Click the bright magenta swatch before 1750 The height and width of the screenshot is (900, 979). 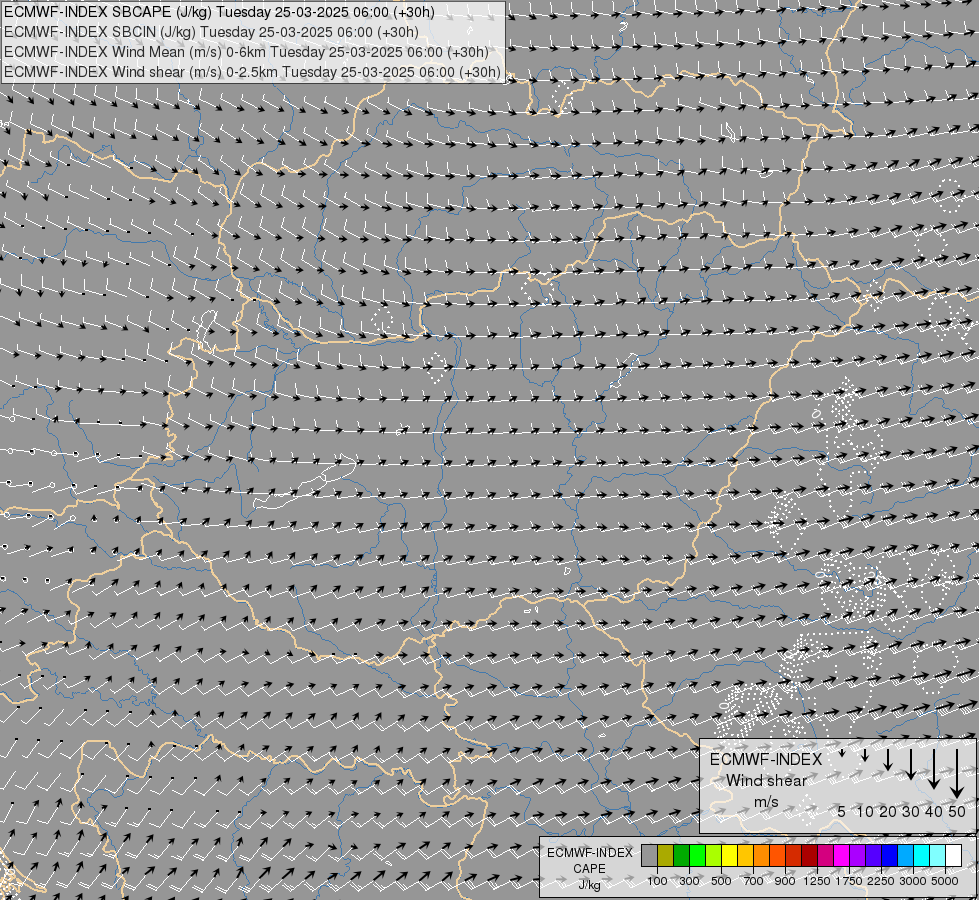[x=842, y=856]
